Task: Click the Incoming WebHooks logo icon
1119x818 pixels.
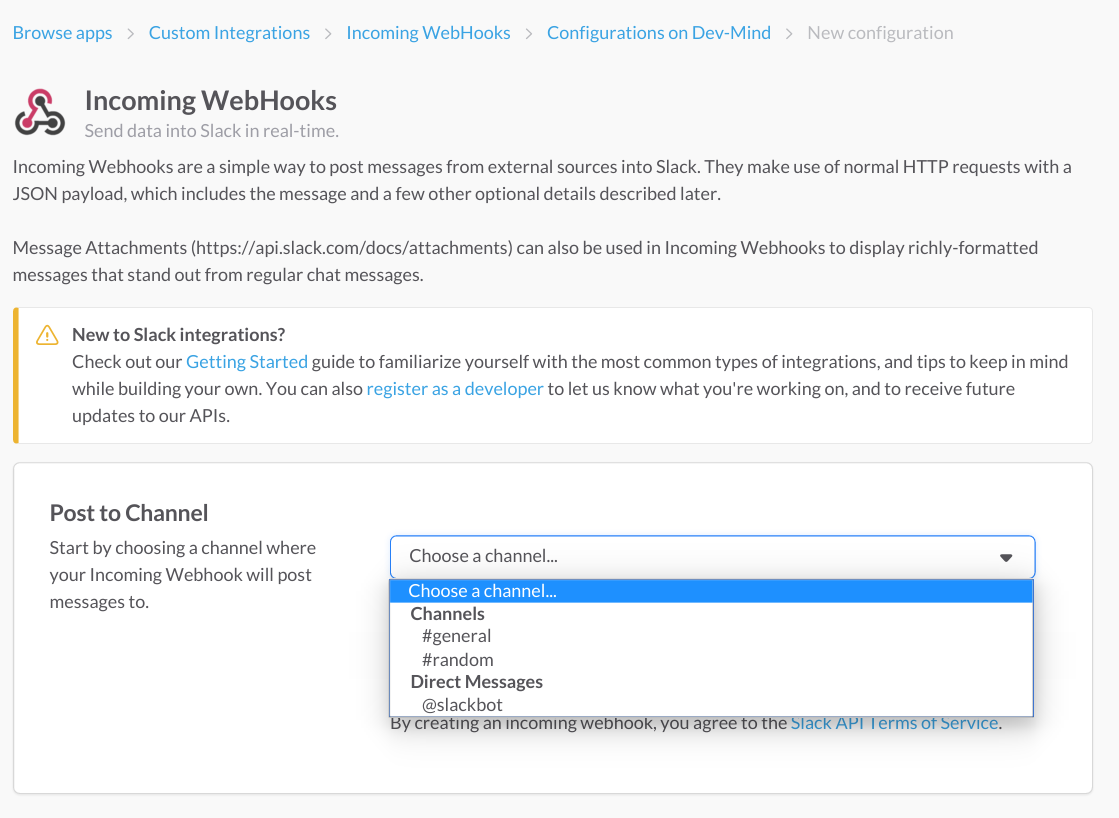Action: pyautogui.click(x=40, y=112)
